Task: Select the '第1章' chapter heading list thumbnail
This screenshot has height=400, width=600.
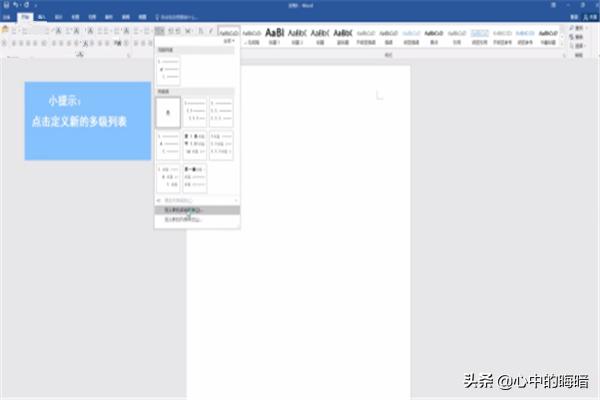Action: pos(195,145)
